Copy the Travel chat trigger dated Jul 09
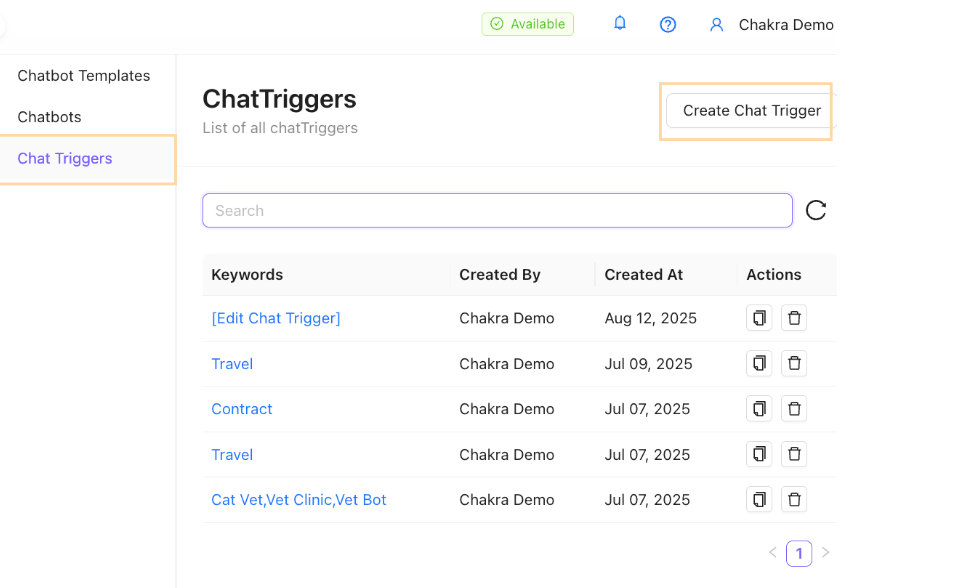The image size is (966, 588). 758,363
